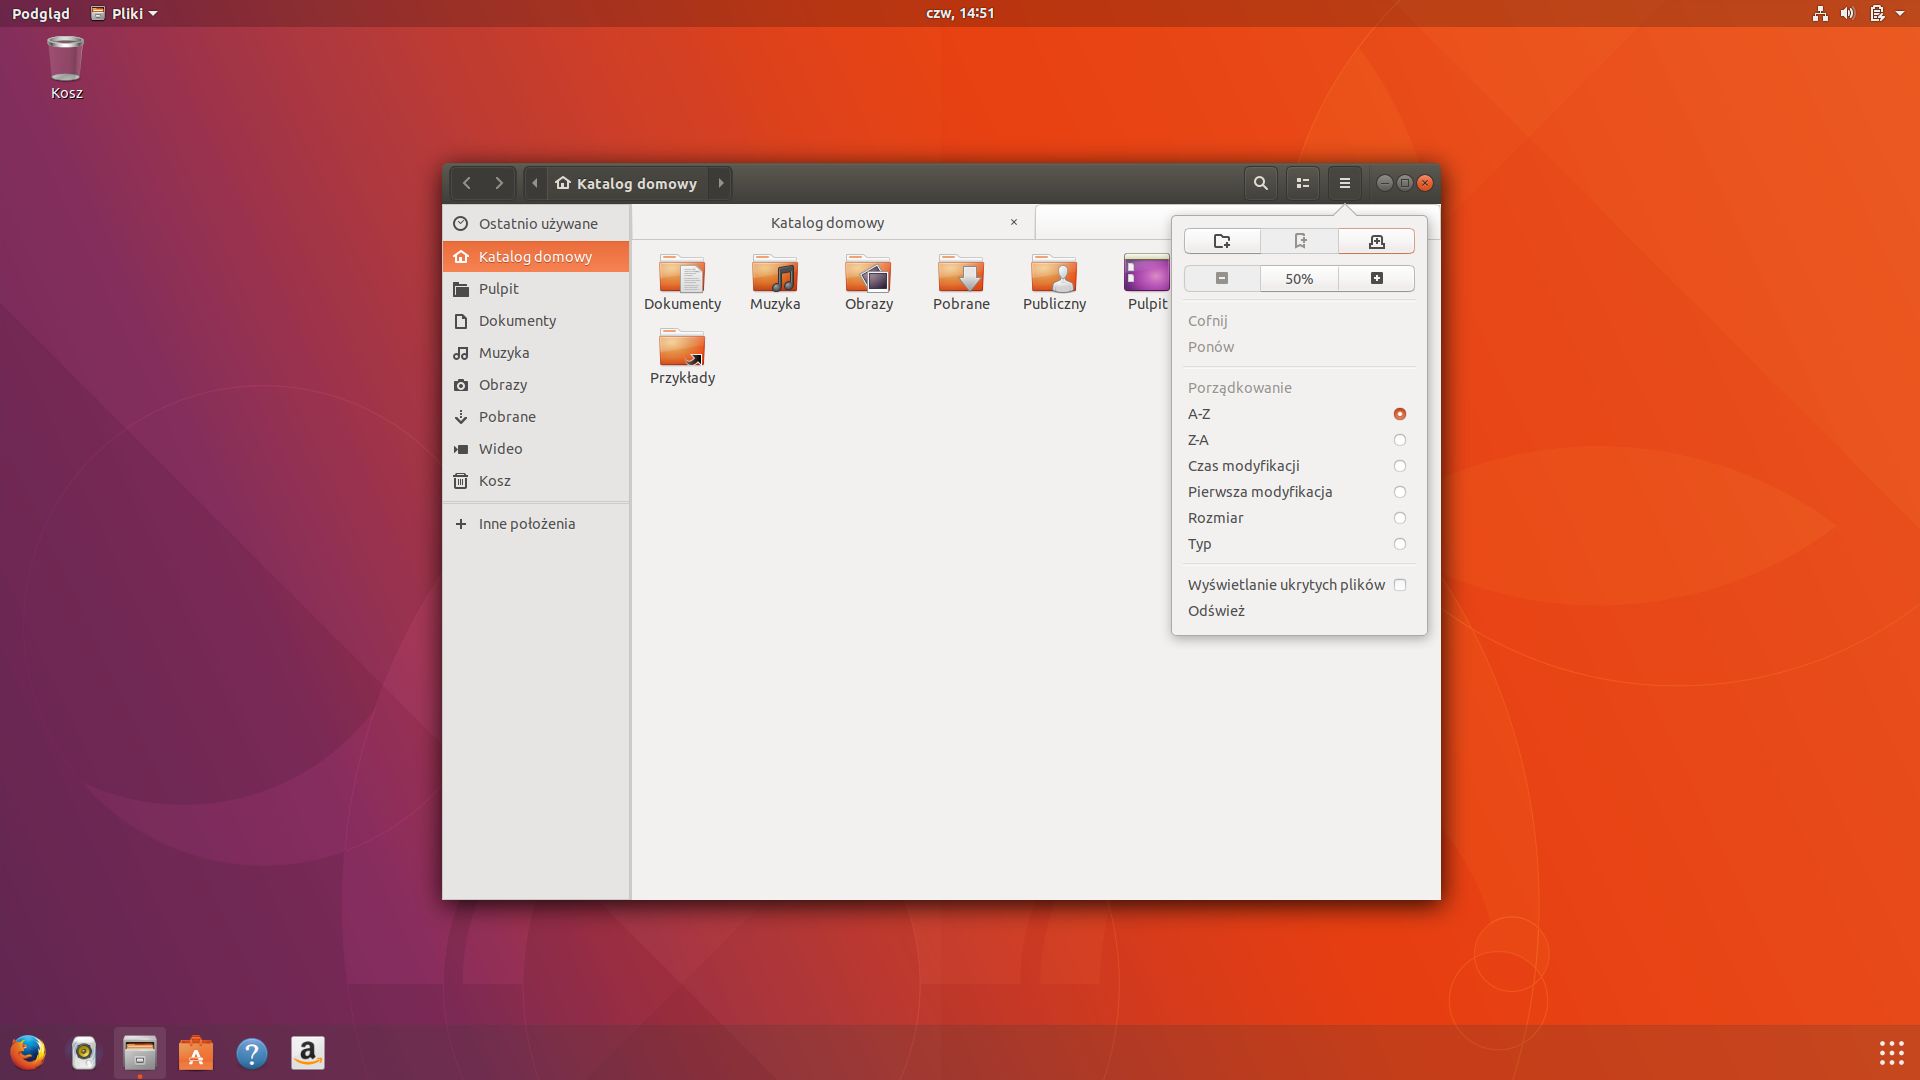Image resolution: width=1920 pixels, height=1080 pixels.
Task: Open the Pobrane folder icon
Action: tap(960, 274)
